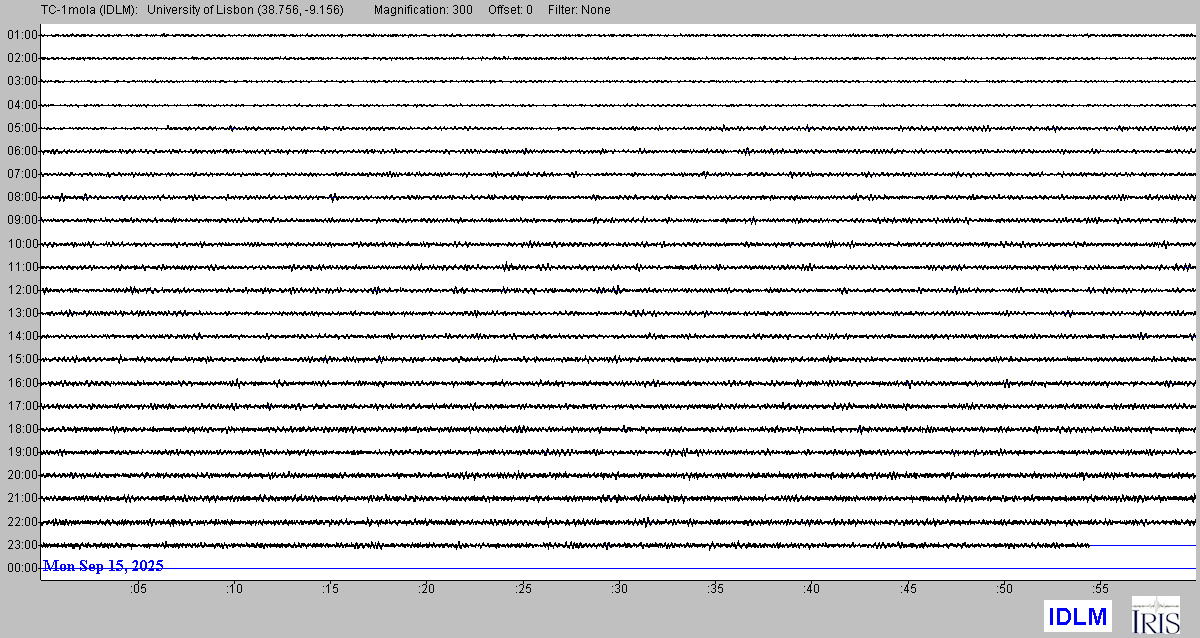Select the 05:00 hour row label
Viewport: 1200px width, 638px height.
pyautogui.click(x=21, y=128)
